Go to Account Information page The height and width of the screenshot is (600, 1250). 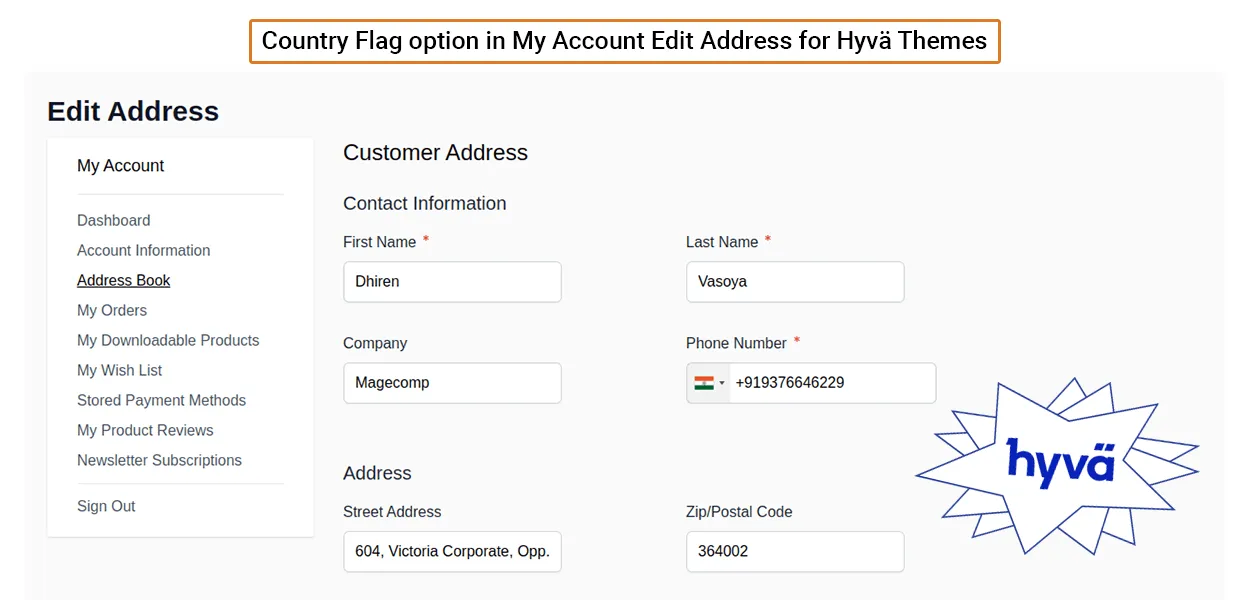[x=144, y=250]
